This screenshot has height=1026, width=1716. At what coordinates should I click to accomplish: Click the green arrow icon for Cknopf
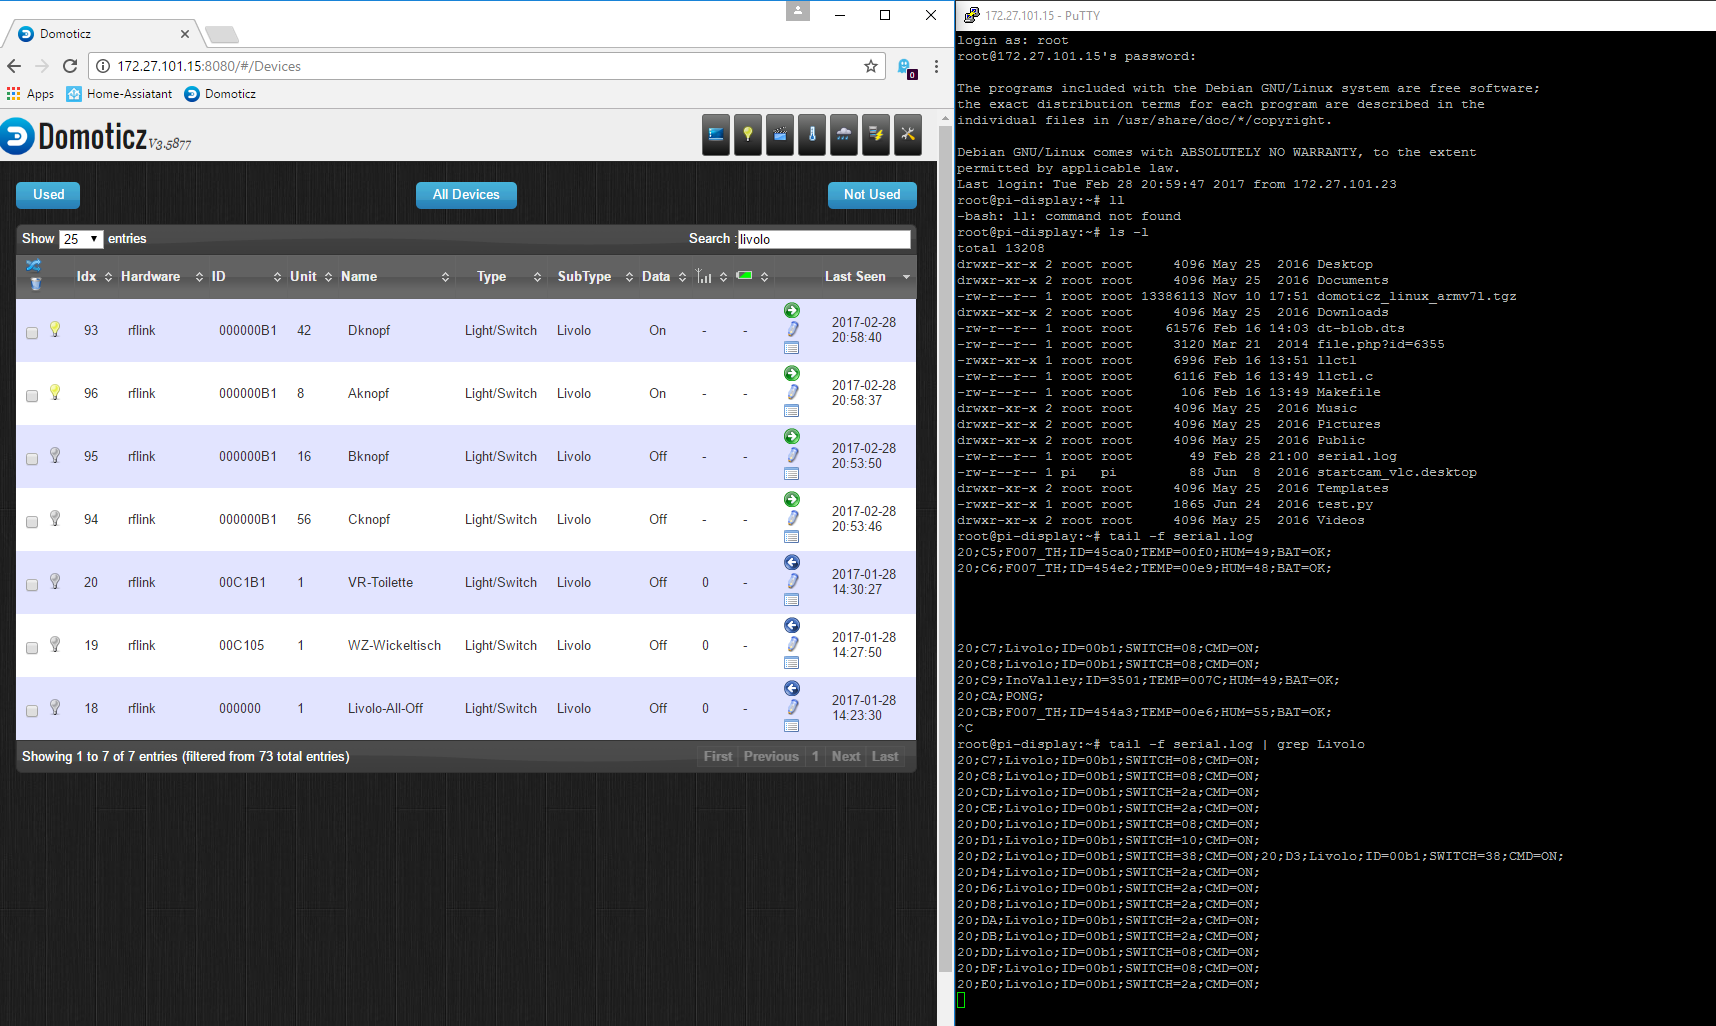(792, 500)
